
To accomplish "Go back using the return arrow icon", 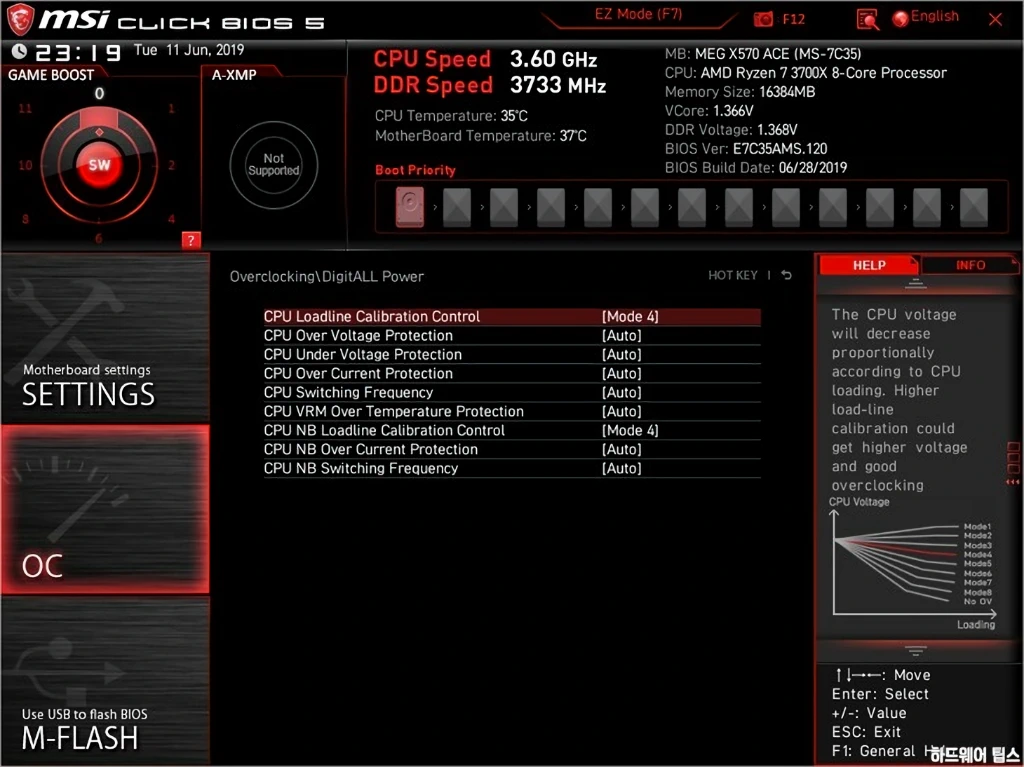I will pos(787,275).
